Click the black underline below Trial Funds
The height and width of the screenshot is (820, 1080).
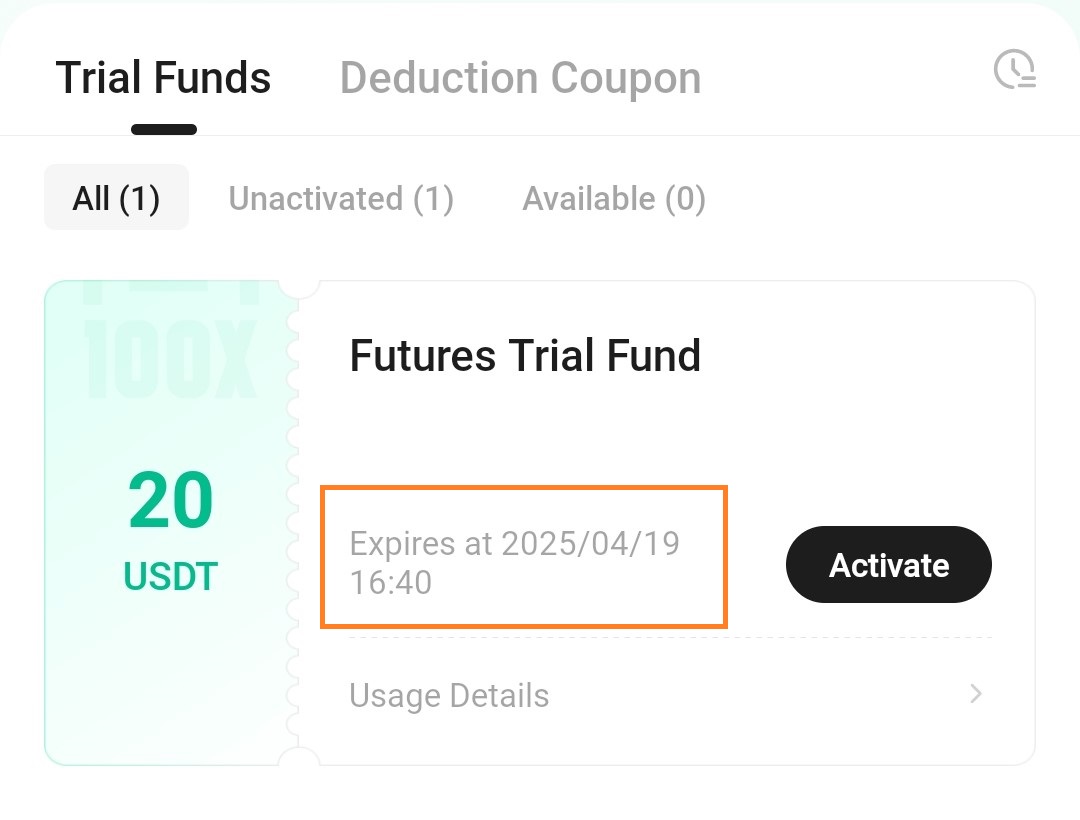point(164,129)
